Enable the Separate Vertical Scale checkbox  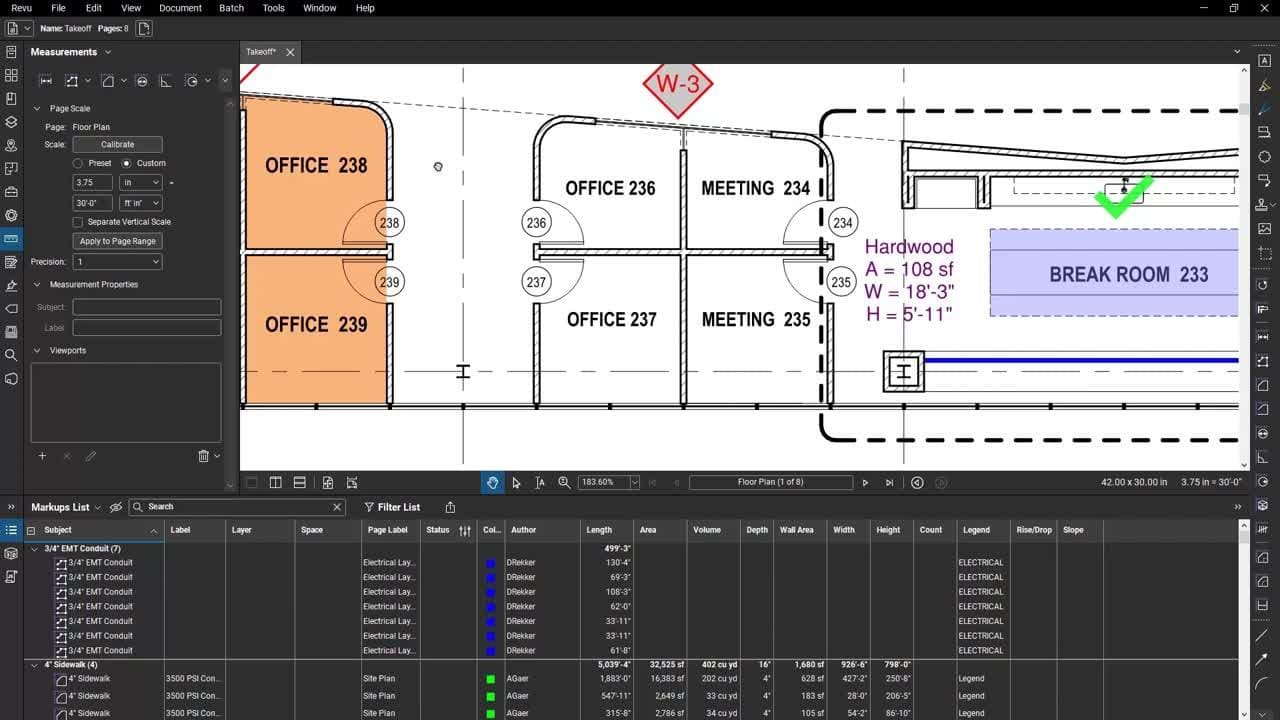78,222
